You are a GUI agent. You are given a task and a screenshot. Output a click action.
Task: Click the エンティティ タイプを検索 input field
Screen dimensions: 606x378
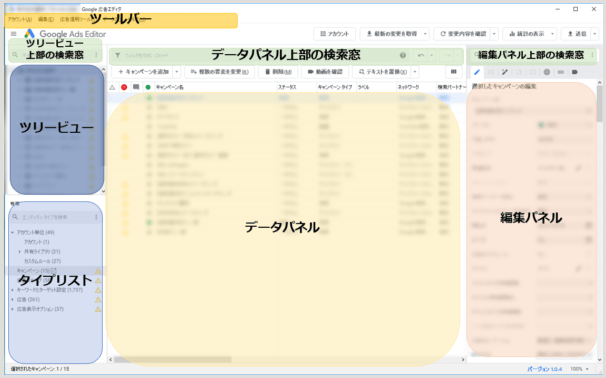[55, 217]
